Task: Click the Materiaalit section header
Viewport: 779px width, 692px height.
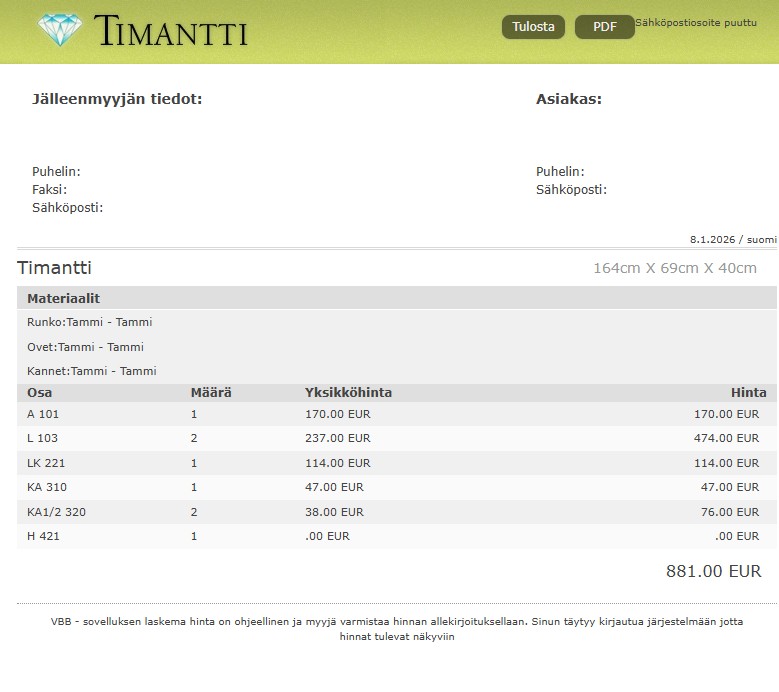Action: click(x=63, y=298)
